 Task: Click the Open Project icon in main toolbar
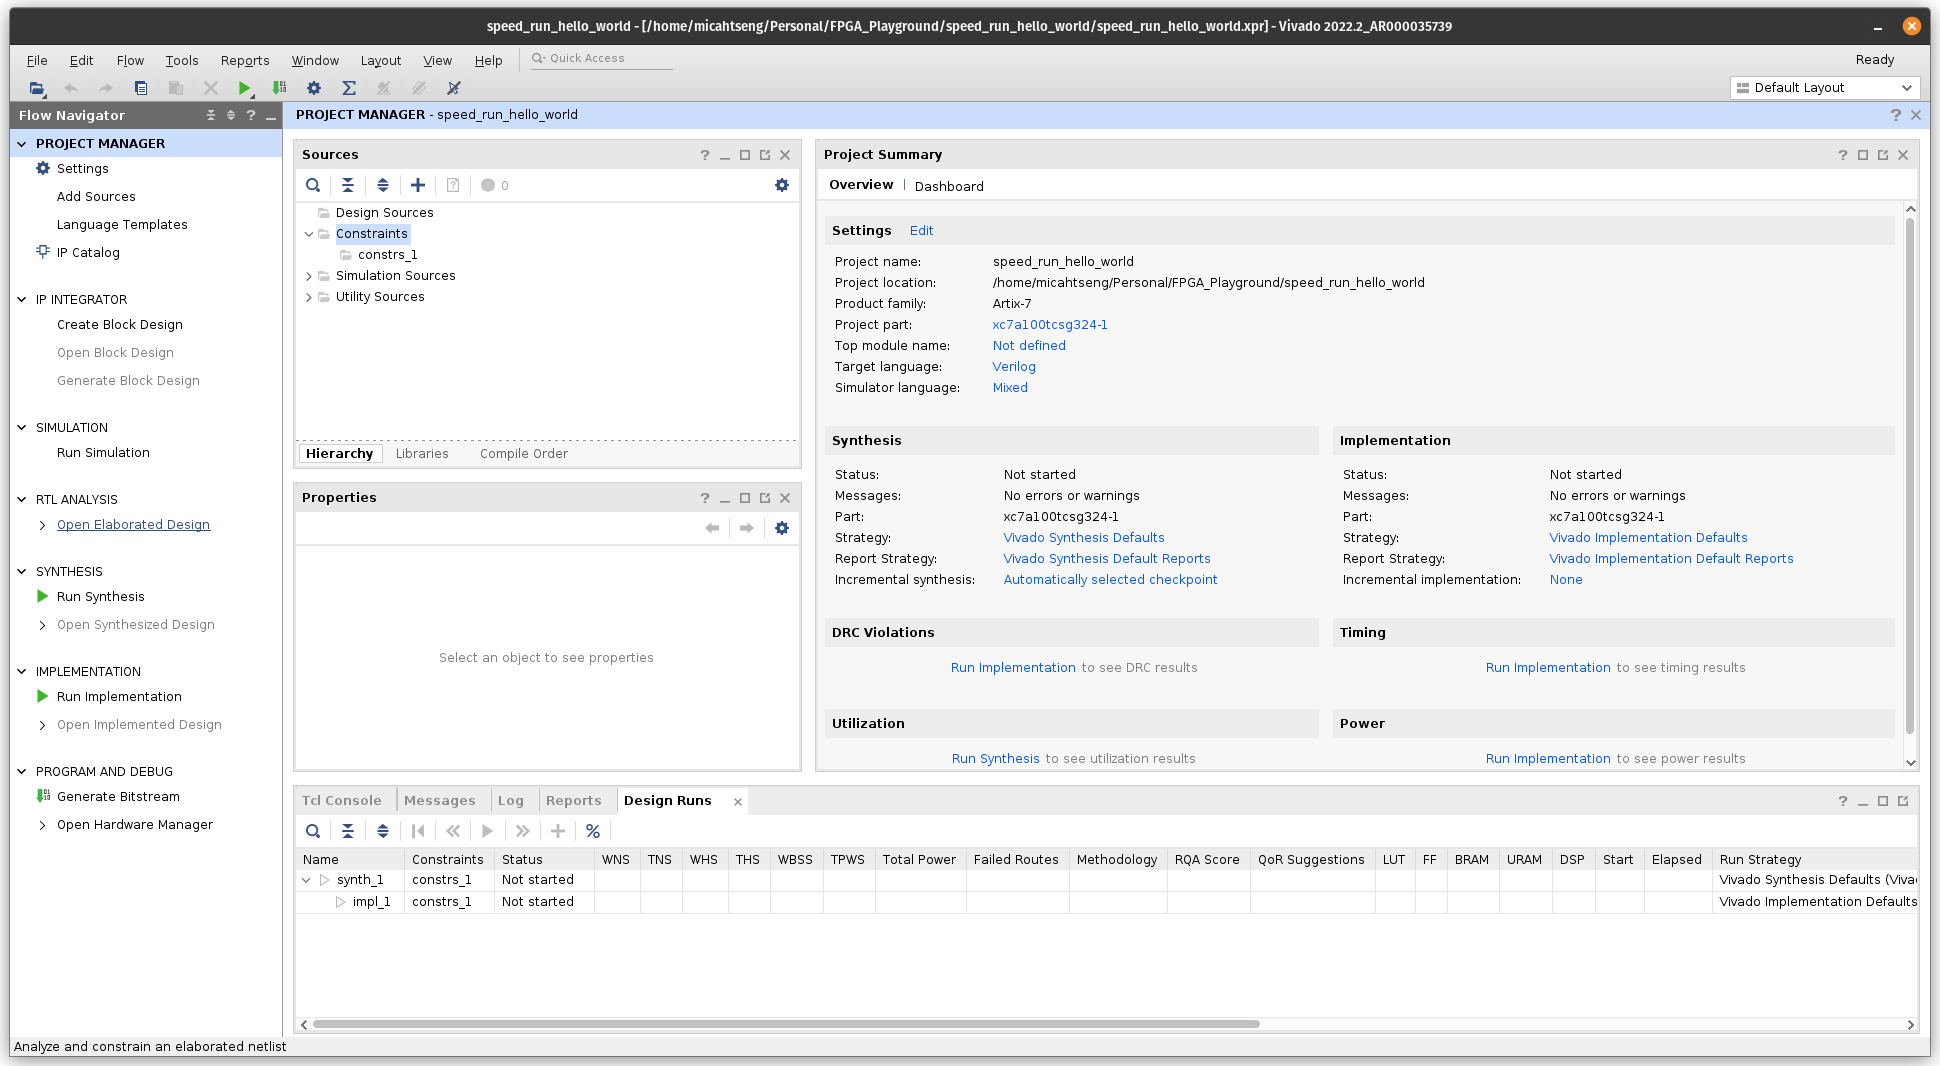(37, 88)
